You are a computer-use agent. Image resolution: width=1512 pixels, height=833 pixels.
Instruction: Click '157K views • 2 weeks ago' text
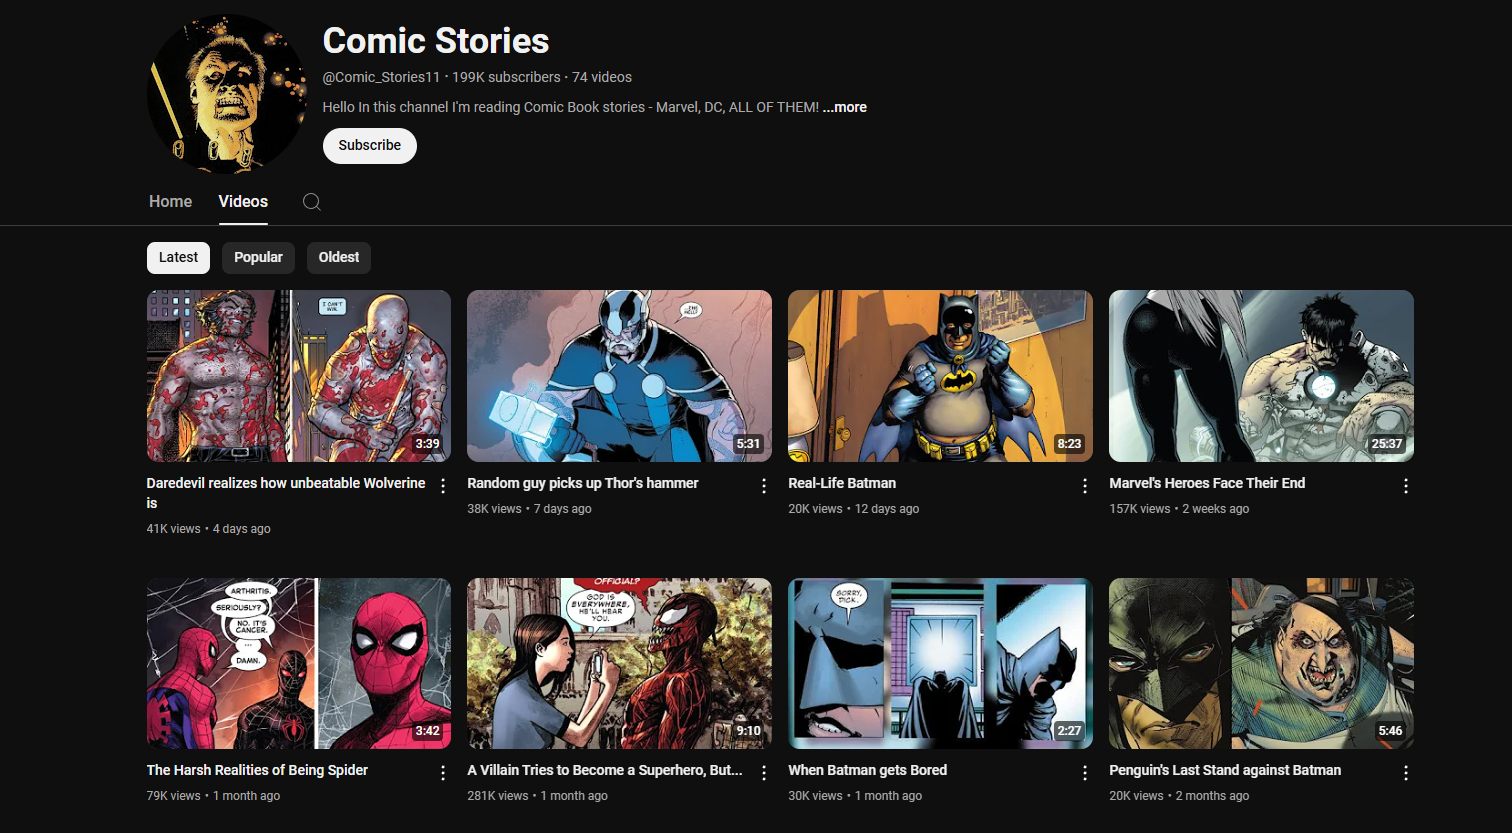[x=1179, y=509]
